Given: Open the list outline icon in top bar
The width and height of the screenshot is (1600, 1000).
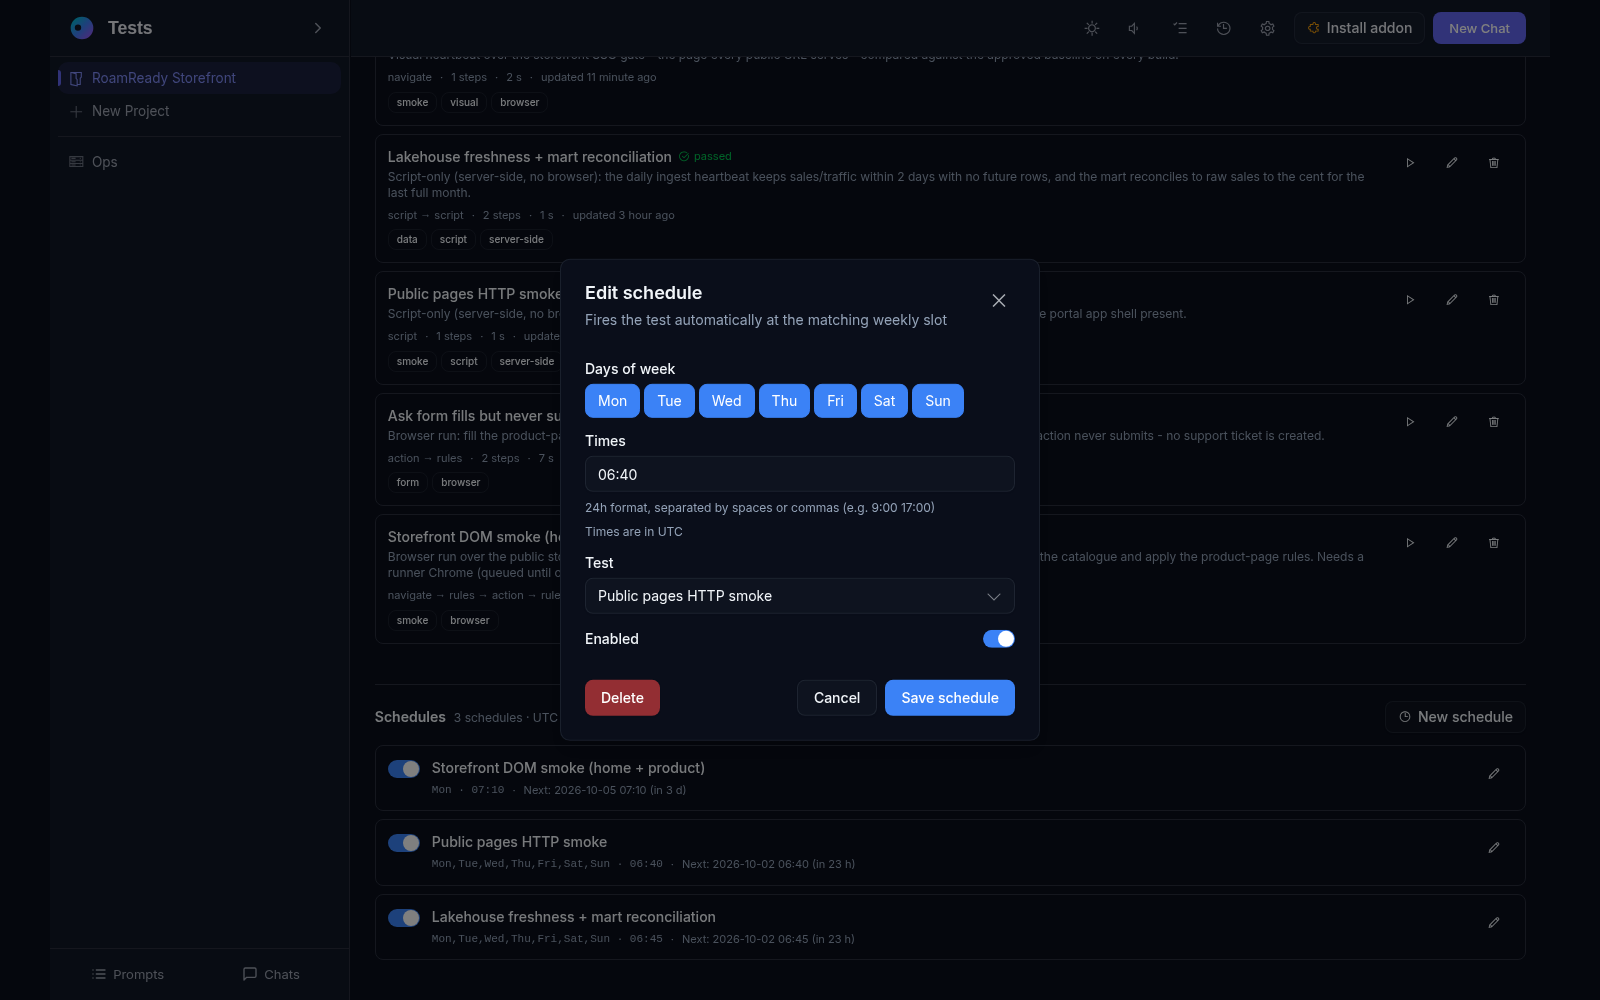Looking at the screenshot, I should tap(1180, 28).
